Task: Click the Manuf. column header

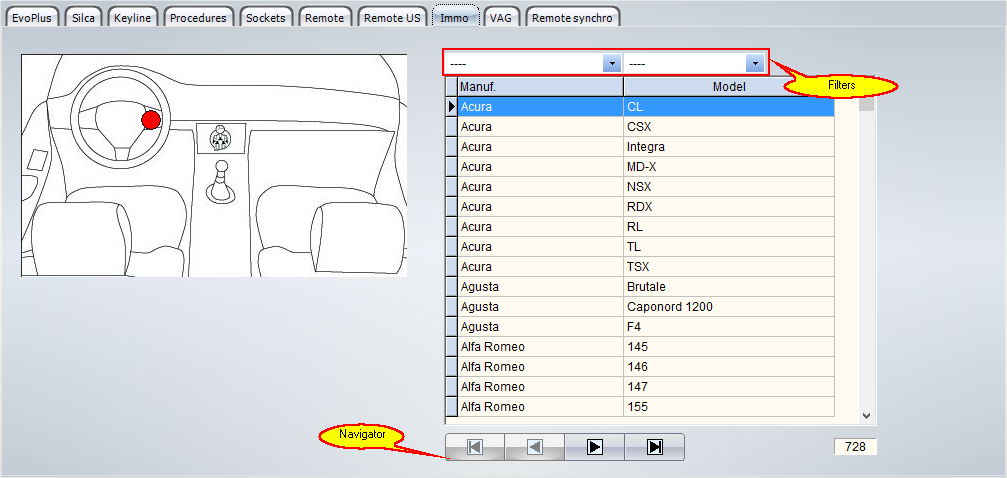Action: tap(540, 86)
